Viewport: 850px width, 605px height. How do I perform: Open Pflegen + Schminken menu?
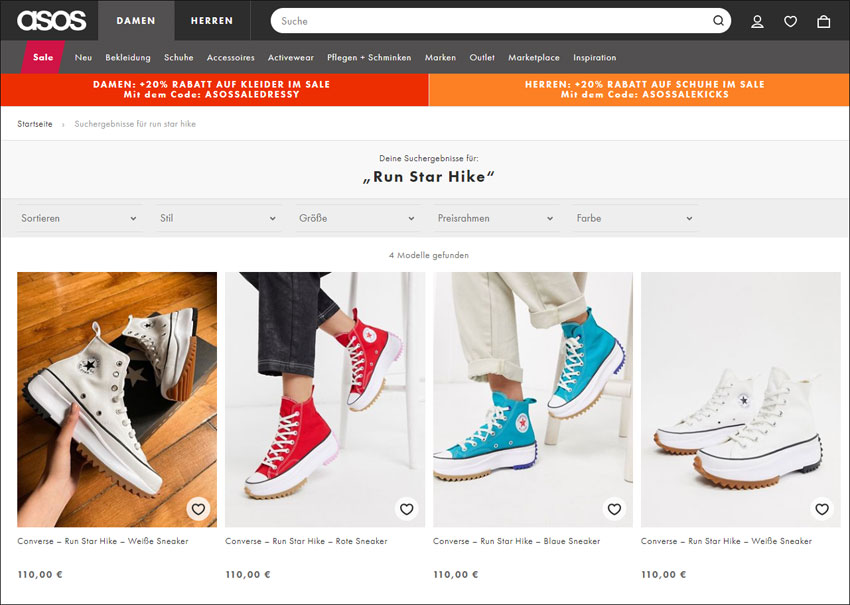point(369,57)
